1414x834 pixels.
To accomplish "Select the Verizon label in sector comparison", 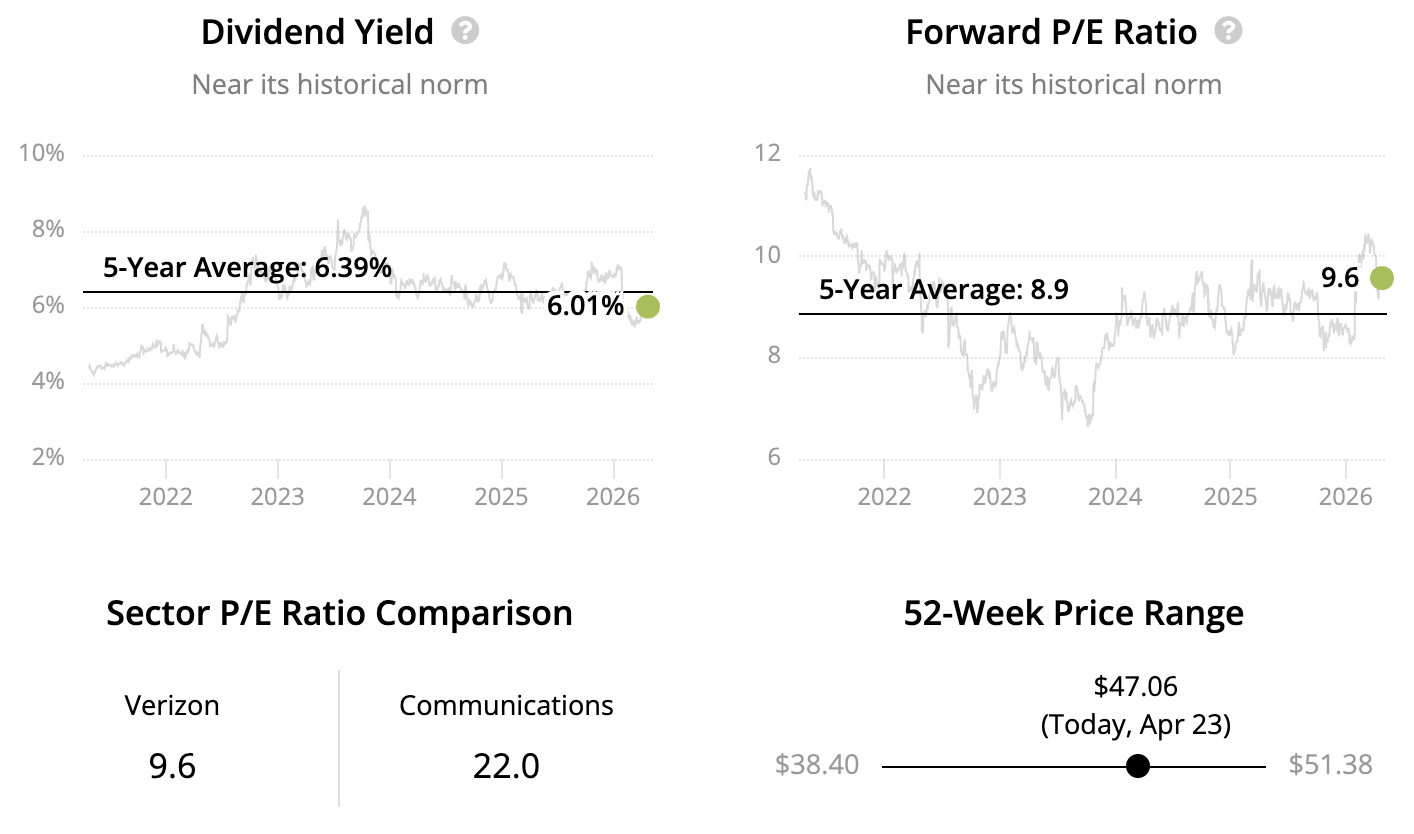I will click(x=172, y=705).
